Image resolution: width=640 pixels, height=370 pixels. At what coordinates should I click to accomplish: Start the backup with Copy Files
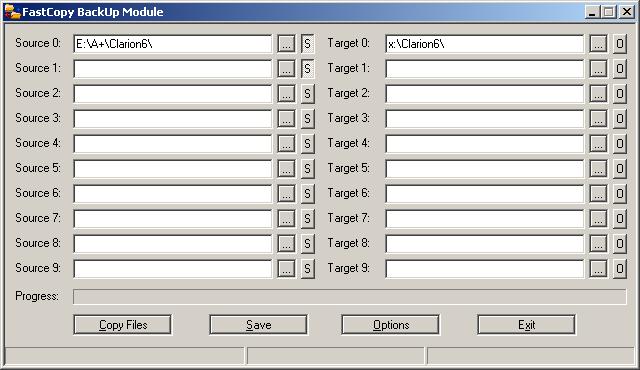[x=122, y=325]
